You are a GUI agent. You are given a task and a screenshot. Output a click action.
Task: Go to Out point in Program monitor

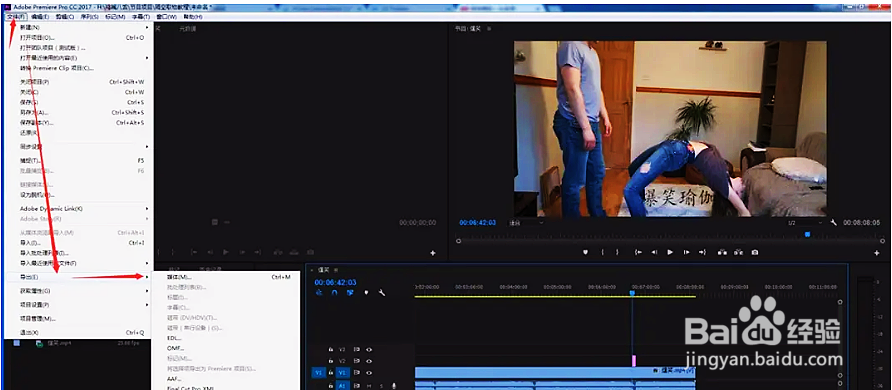point(703,252)
